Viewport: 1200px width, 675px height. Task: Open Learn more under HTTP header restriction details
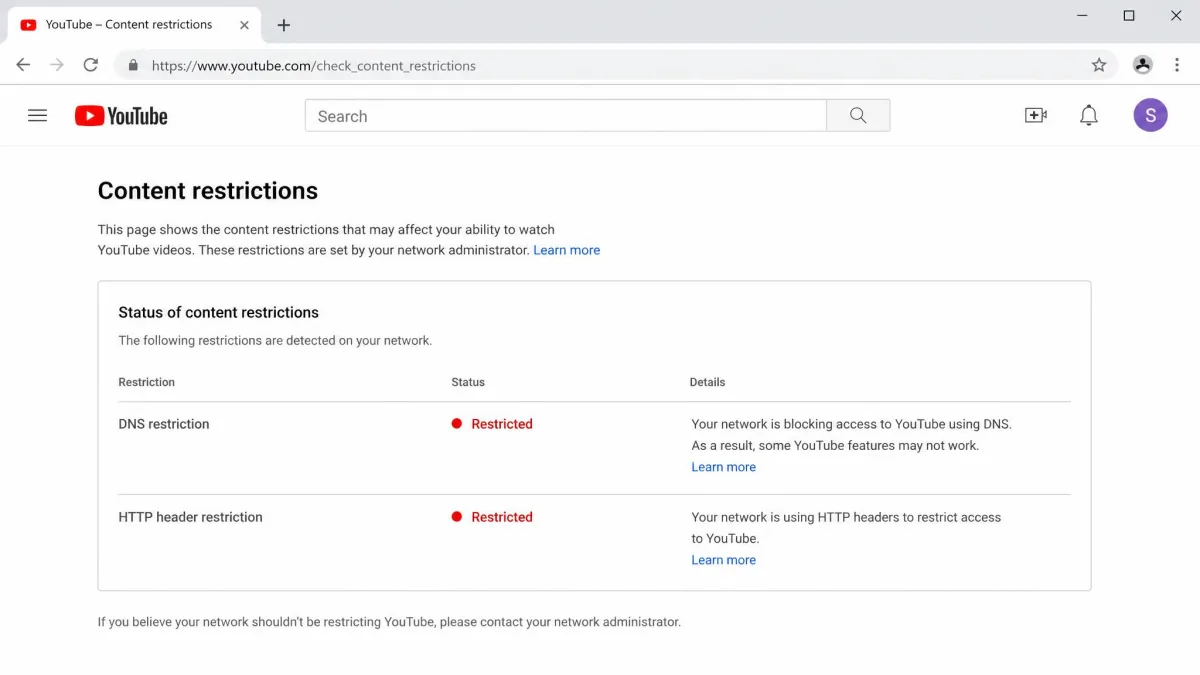pos(724,560)
